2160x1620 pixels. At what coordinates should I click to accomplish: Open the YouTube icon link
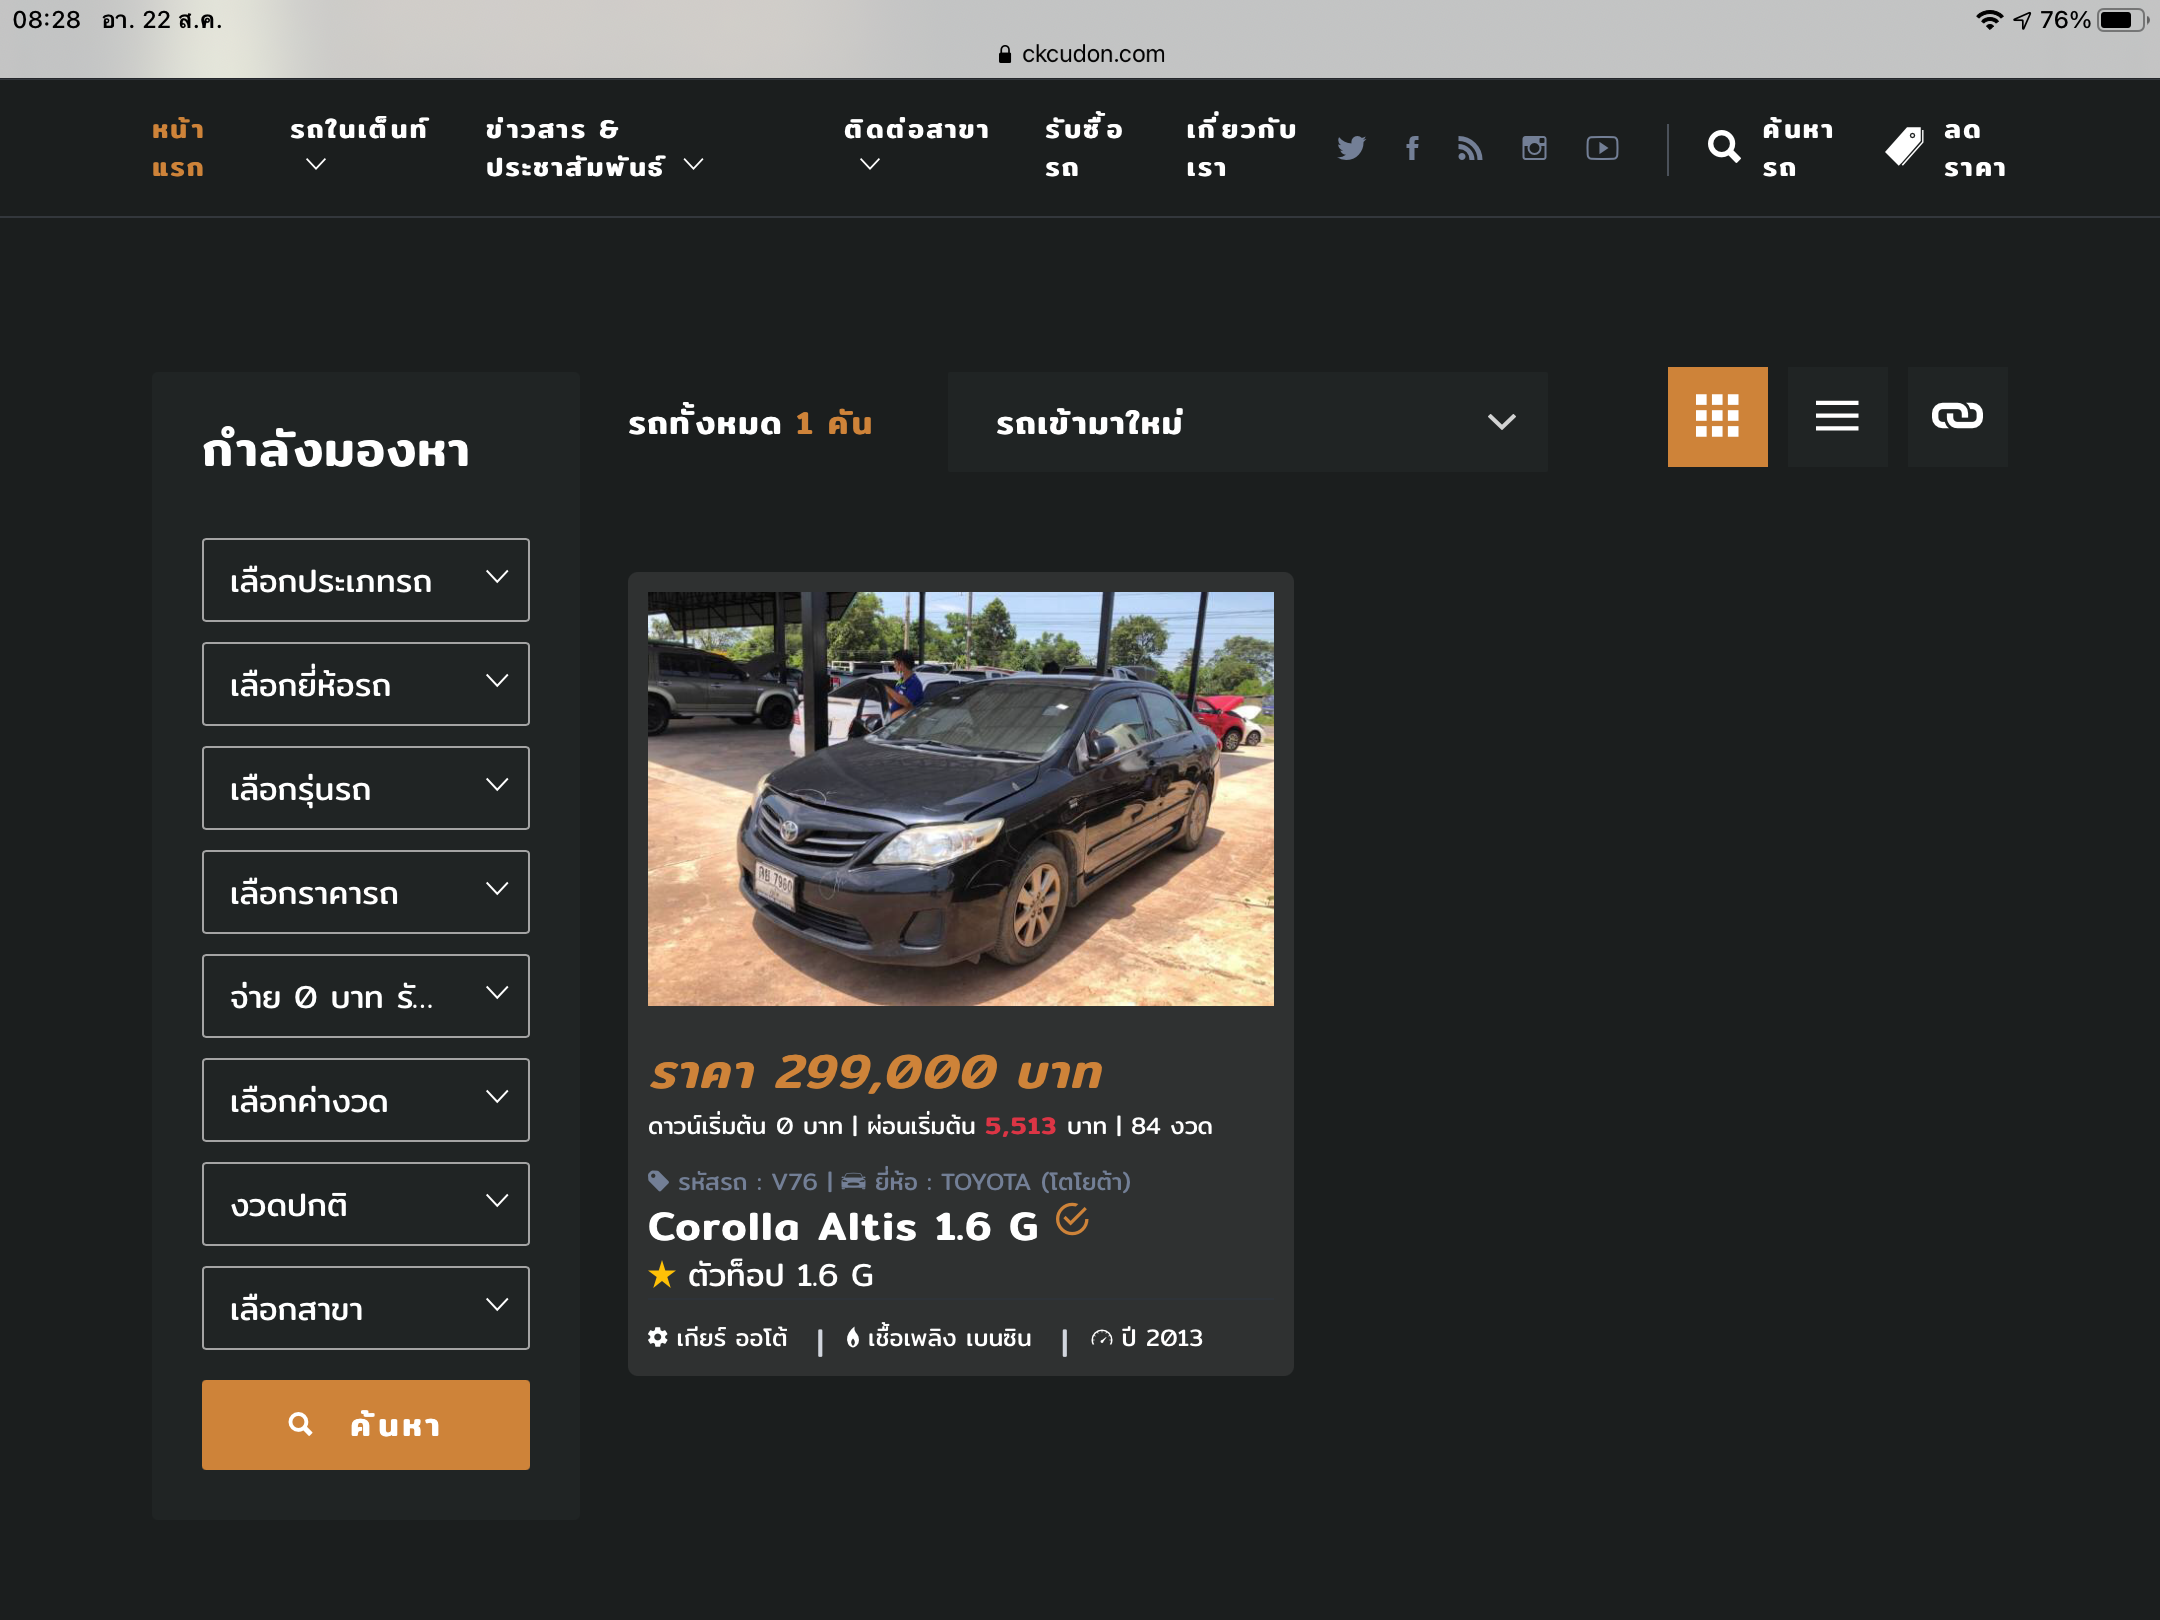(1602, 148)
